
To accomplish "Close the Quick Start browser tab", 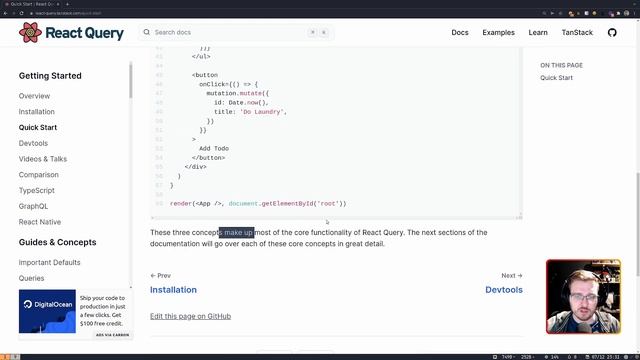I will (x=58, y=4).
